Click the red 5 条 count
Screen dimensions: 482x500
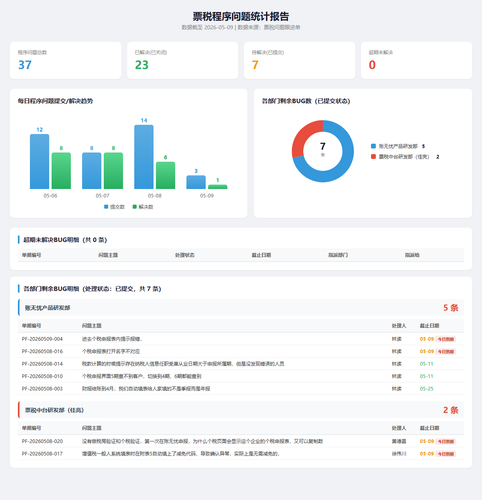pyautogui.click(x=451, y=308)
